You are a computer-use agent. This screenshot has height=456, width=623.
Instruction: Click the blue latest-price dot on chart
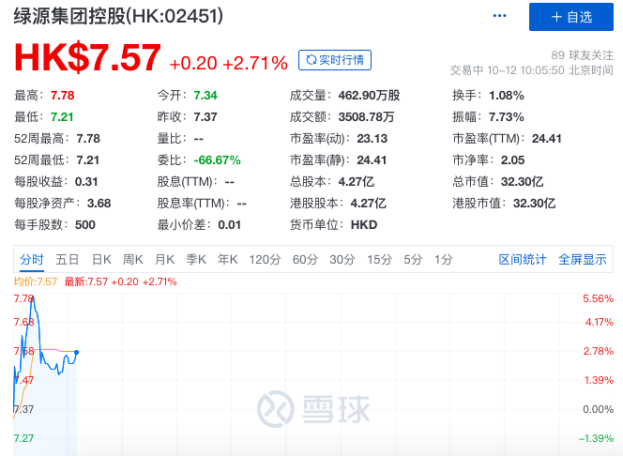tap(76, 352)
